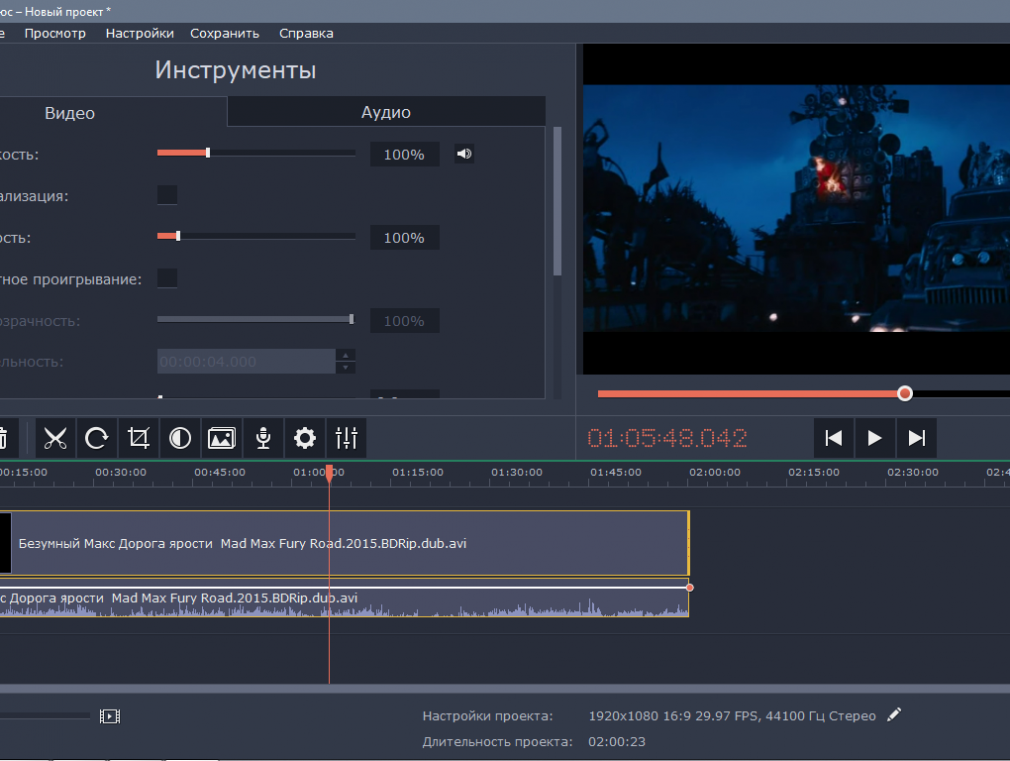1010x761 pixels.
Task: Click the 00:30:00 mark on ruler
Action: [120, 472]
